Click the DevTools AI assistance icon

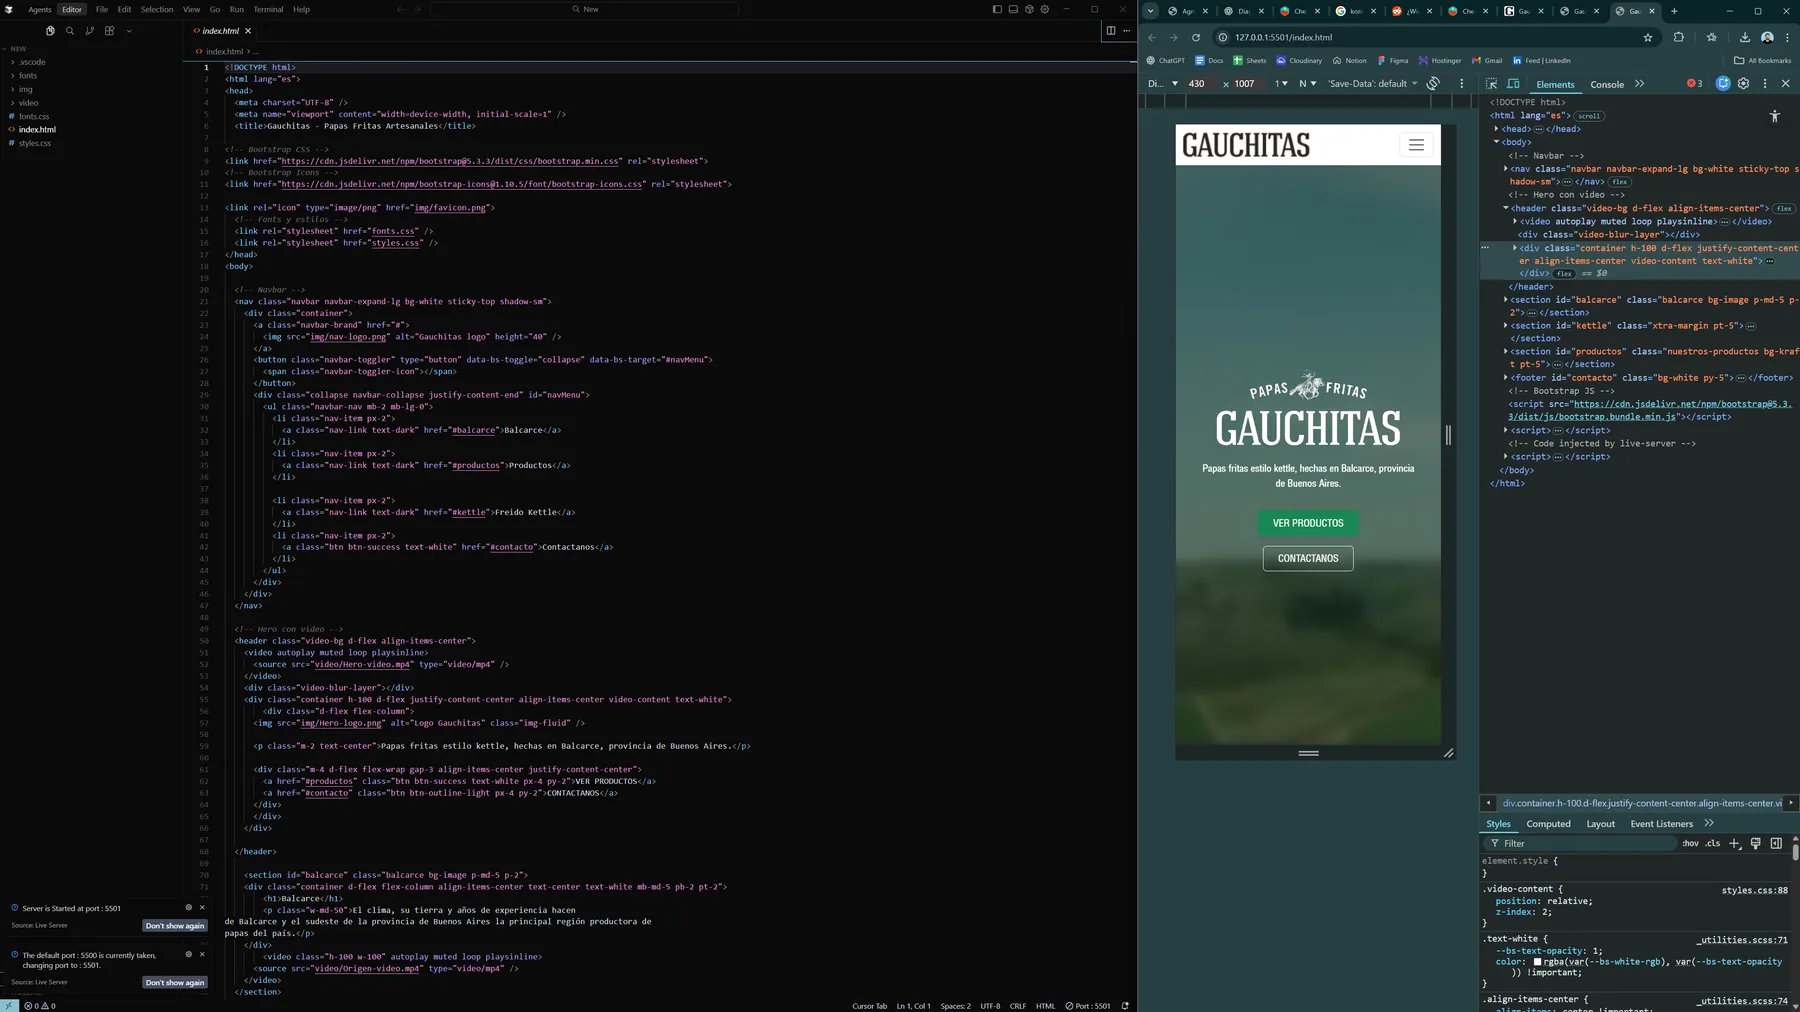coord(1723,84)
